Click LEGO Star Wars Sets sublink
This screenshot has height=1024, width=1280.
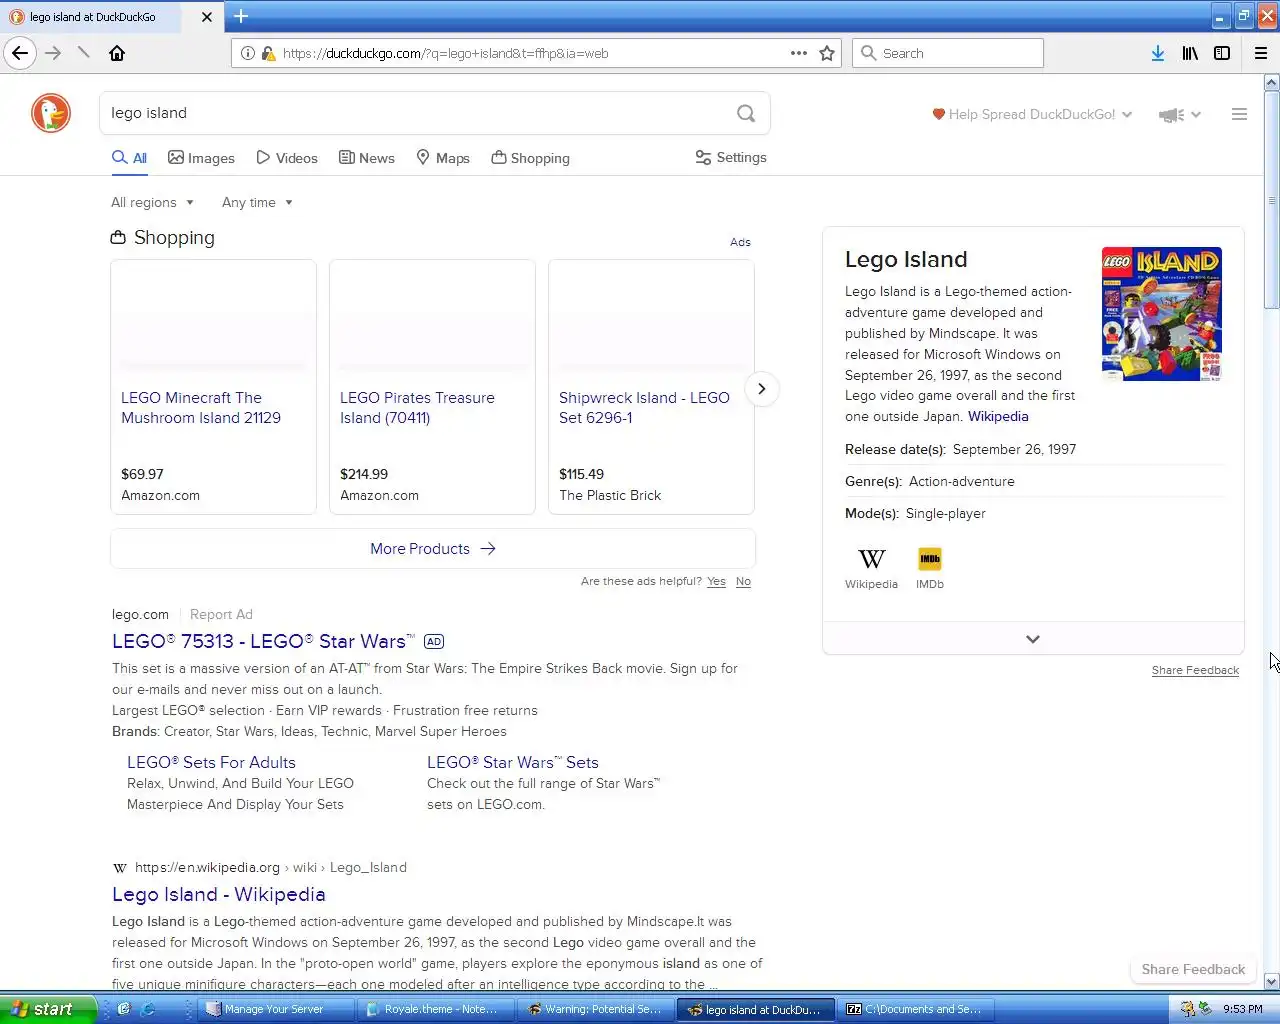(512, 763)
